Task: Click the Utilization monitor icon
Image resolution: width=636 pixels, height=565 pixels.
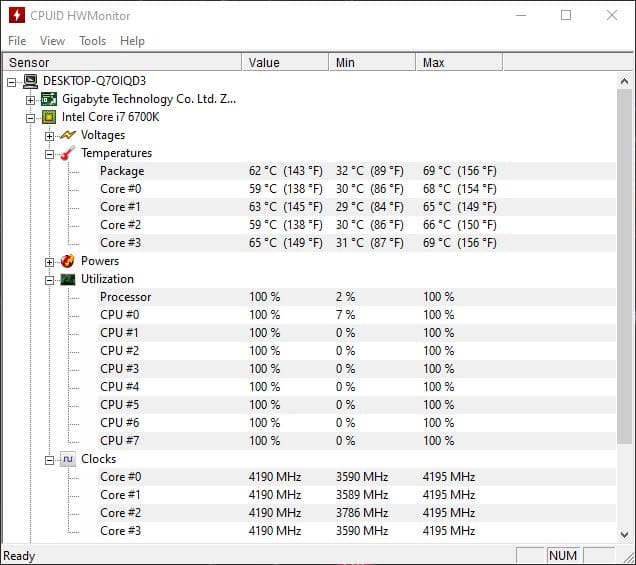Action: pyautogui.click(x=68, y=279)
